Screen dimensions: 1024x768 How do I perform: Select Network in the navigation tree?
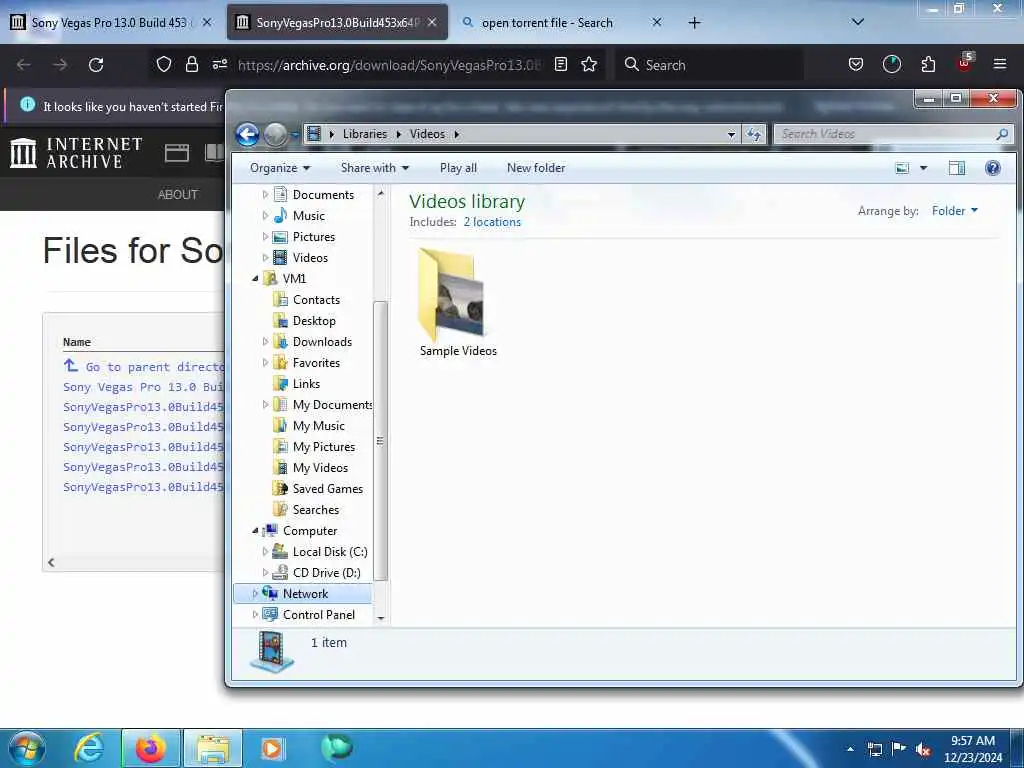[x=305, y=594]
